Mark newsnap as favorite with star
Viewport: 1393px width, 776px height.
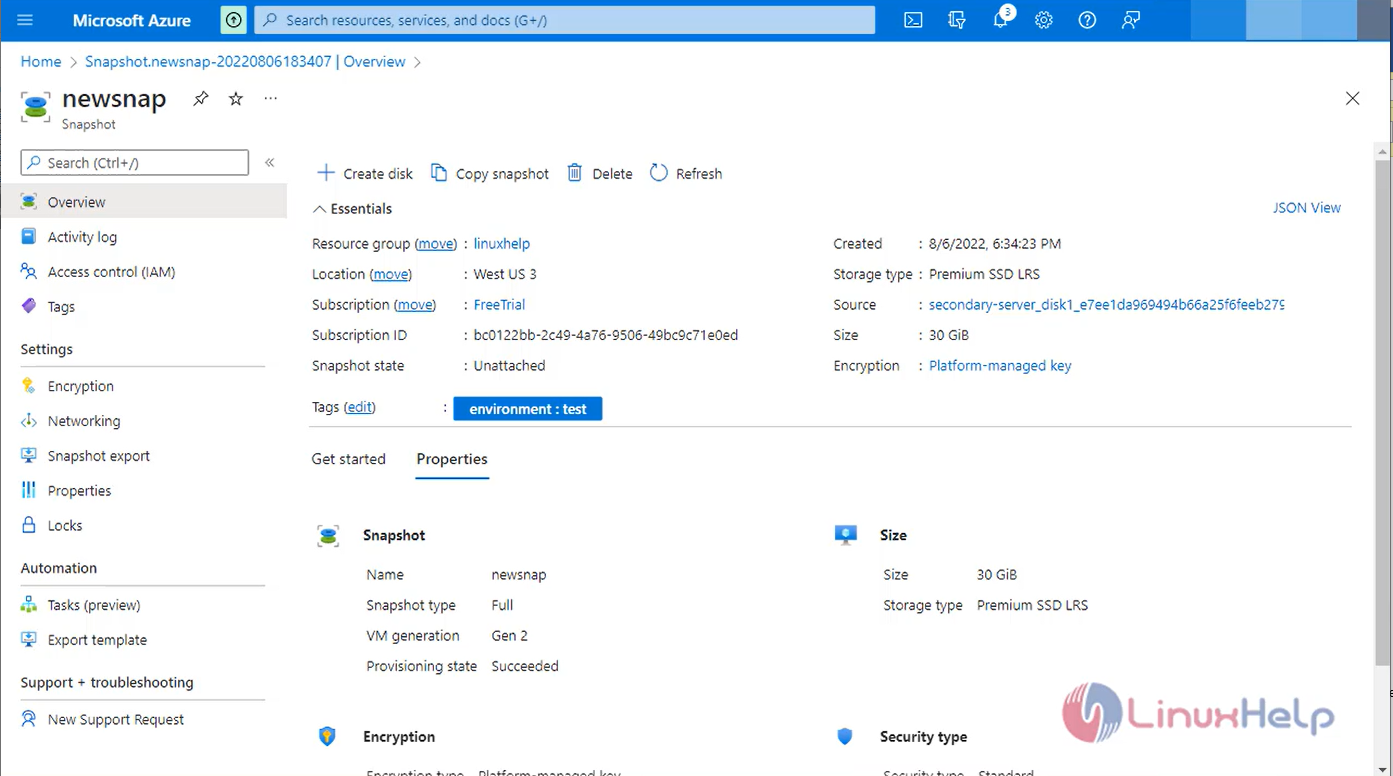click(x=236, y=99)
